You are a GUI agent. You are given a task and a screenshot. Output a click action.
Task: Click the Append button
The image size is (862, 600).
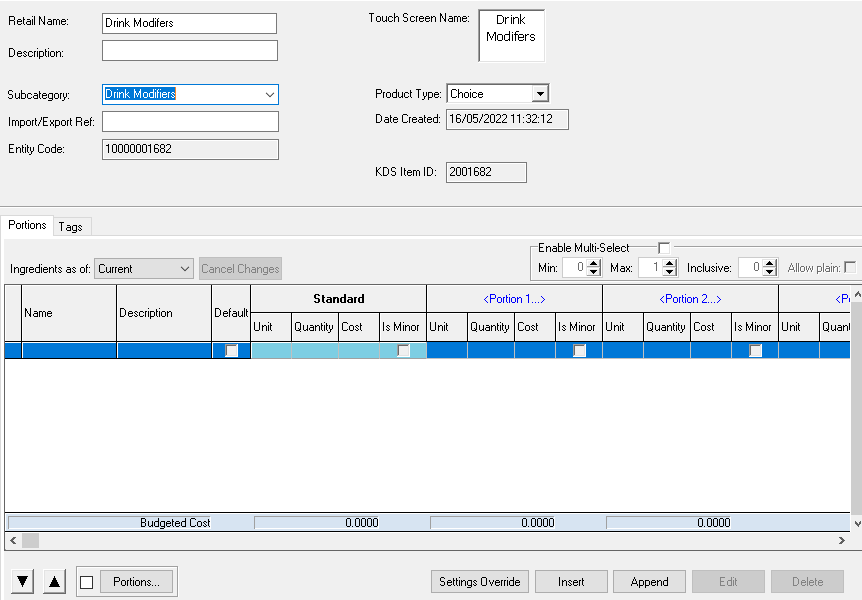click(649, 582)
